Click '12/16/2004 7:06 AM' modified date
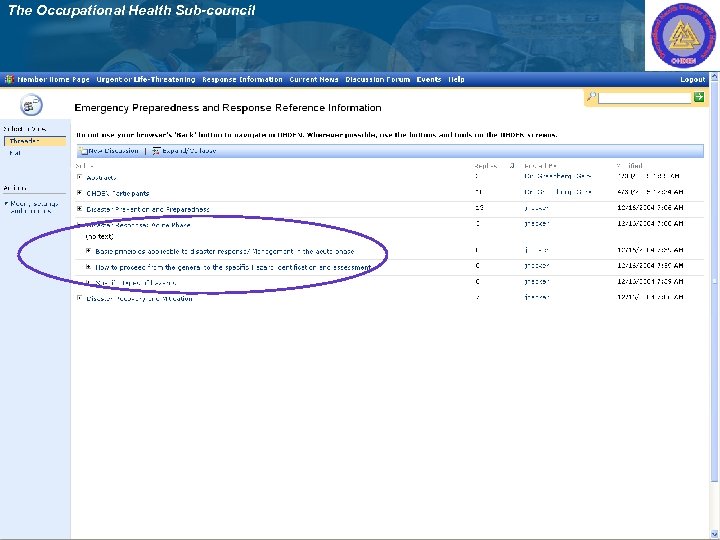720x540 pixels. click(650, 208)
